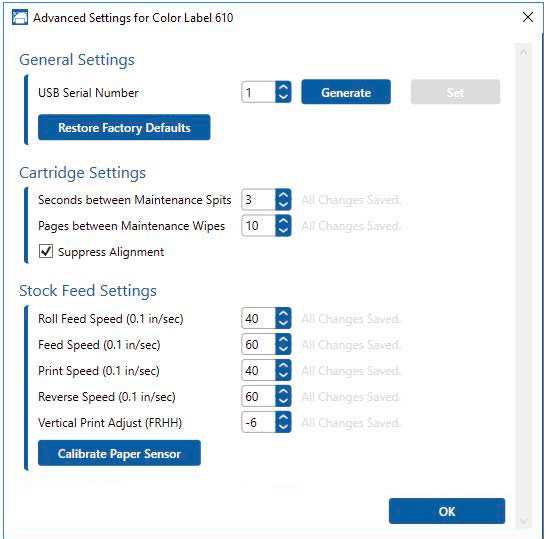Viewport: 546px width, 539px height.
Task: Click the Feed Speed value field
Action: (258, 344)
